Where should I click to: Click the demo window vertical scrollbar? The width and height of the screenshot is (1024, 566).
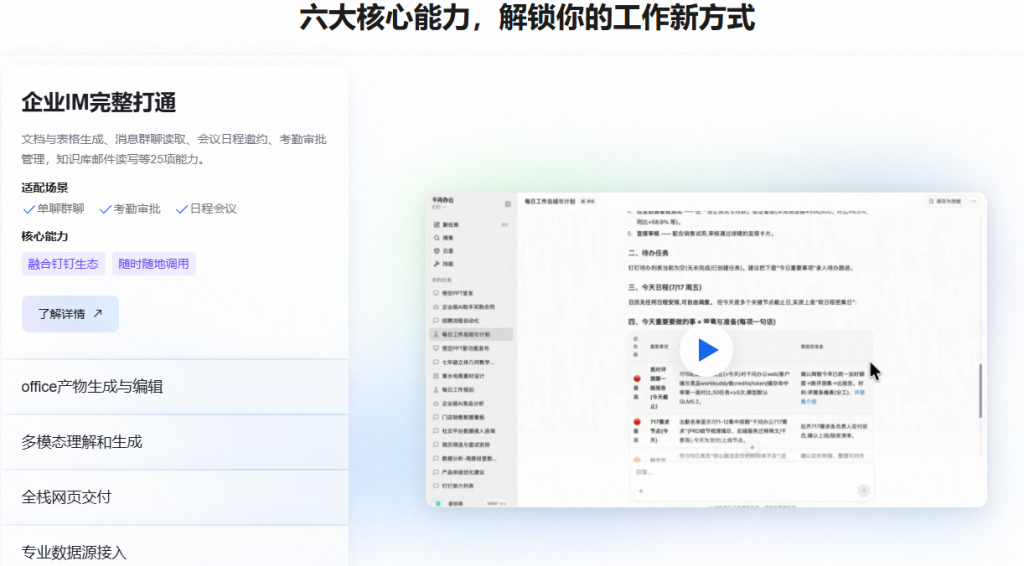[980, 390]
